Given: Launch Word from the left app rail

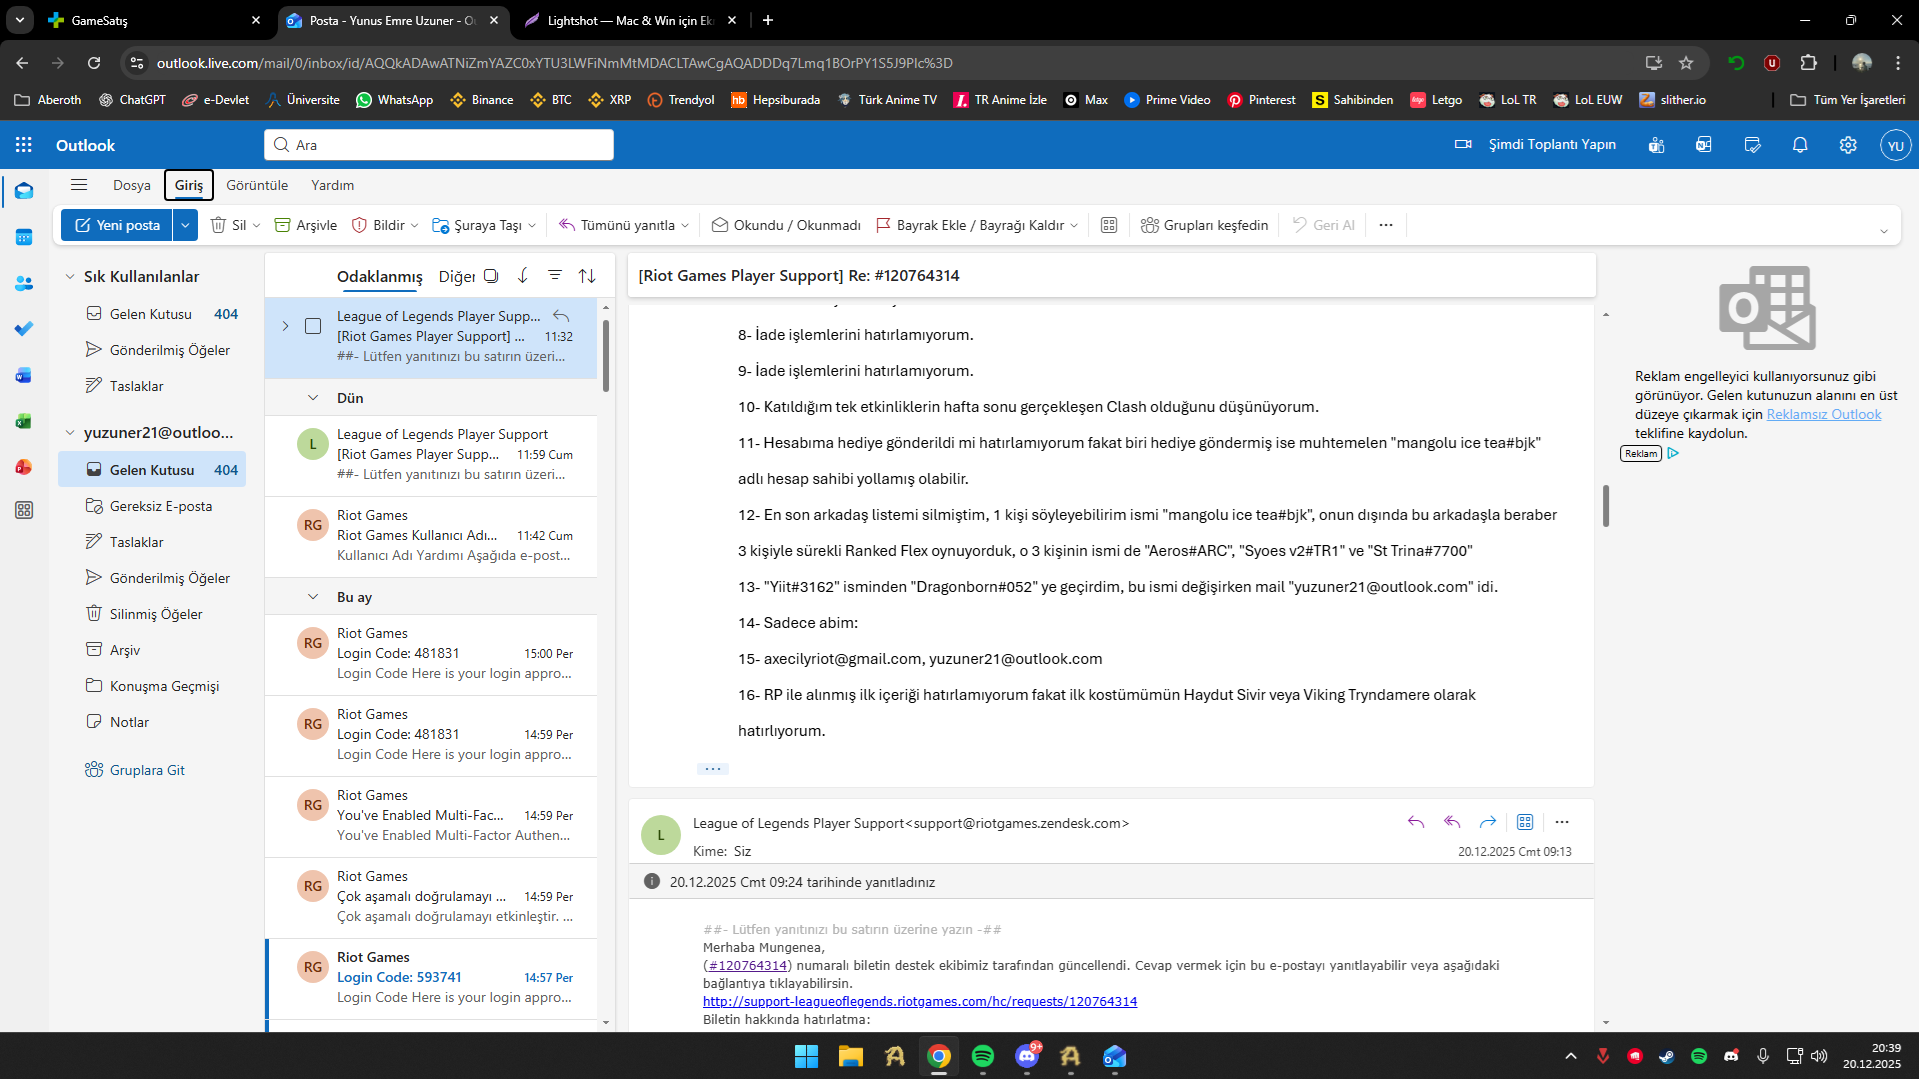Looking at the screenshot, I should coord(24,375).
